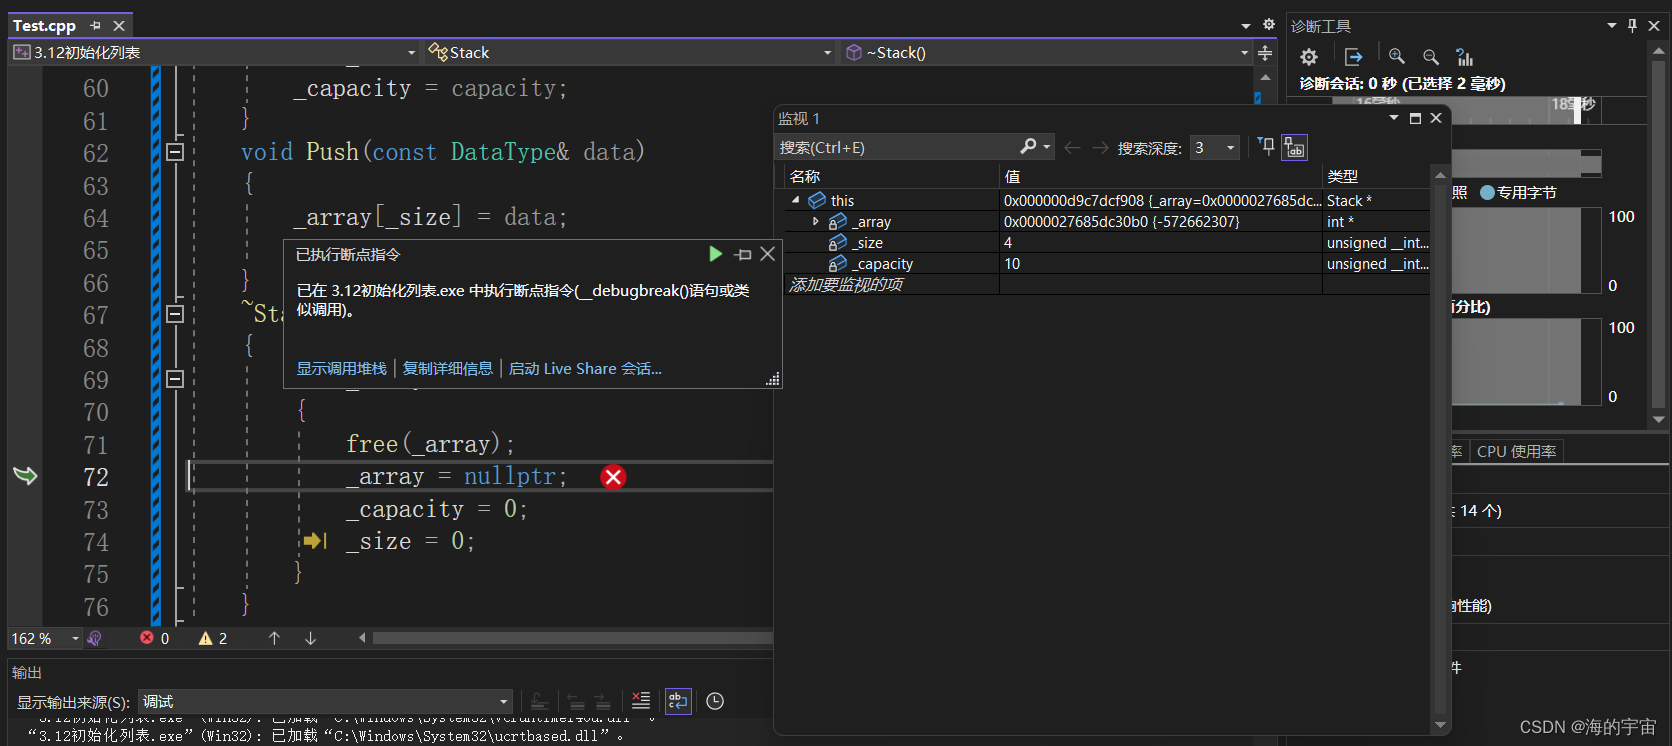Viewport: 1672px width, 746px height.
Task: Continue execution from breakpoint popup
Action: (715, 254)
